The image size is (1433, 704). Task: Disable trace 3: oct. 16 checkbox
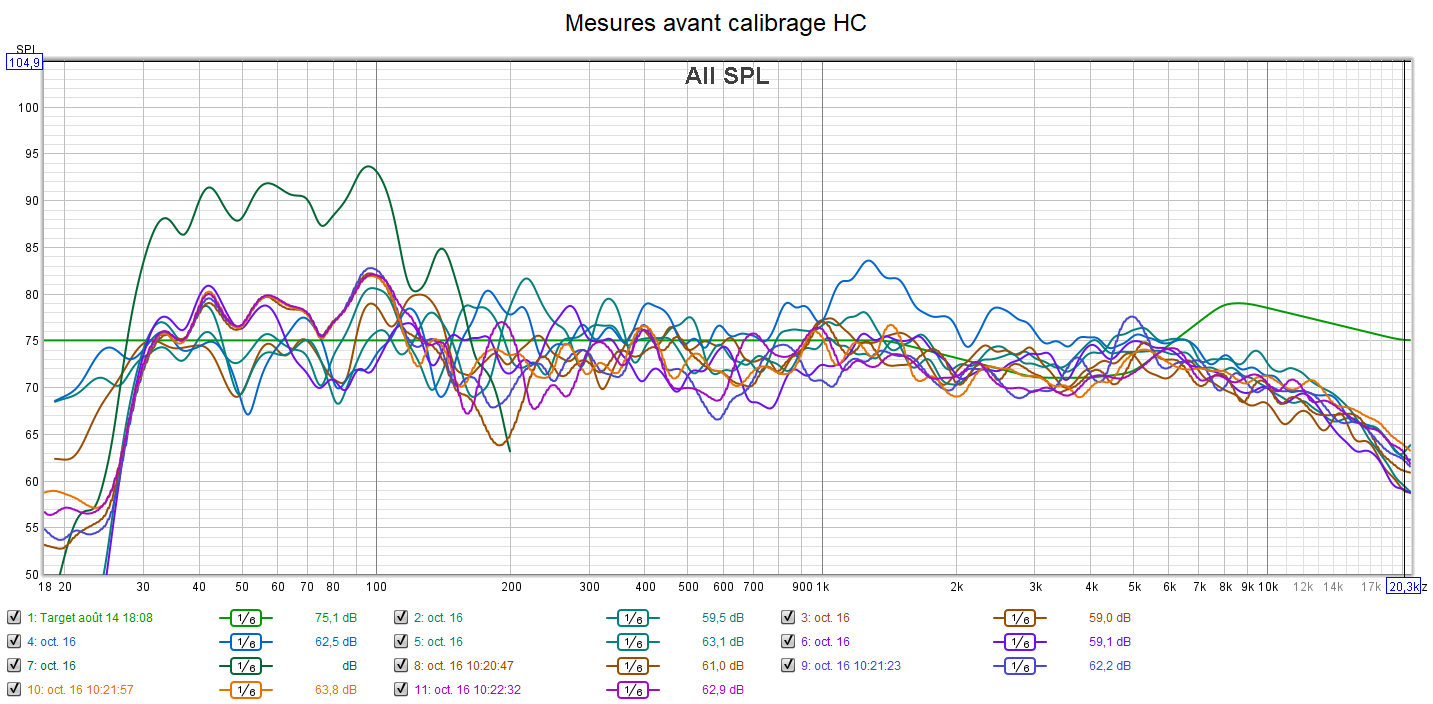[788, 618]
